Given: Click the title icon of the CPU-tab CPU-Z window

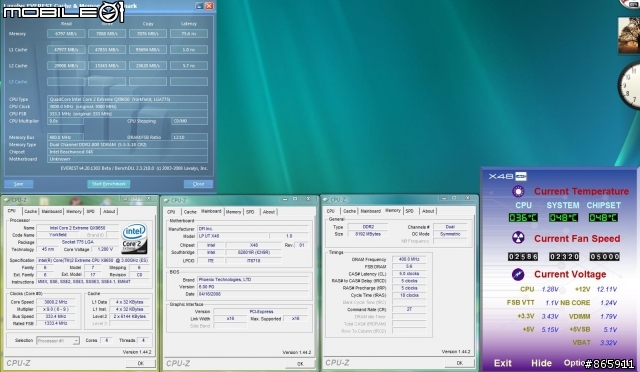Looking at the screenshot, I should click(7, 200).
